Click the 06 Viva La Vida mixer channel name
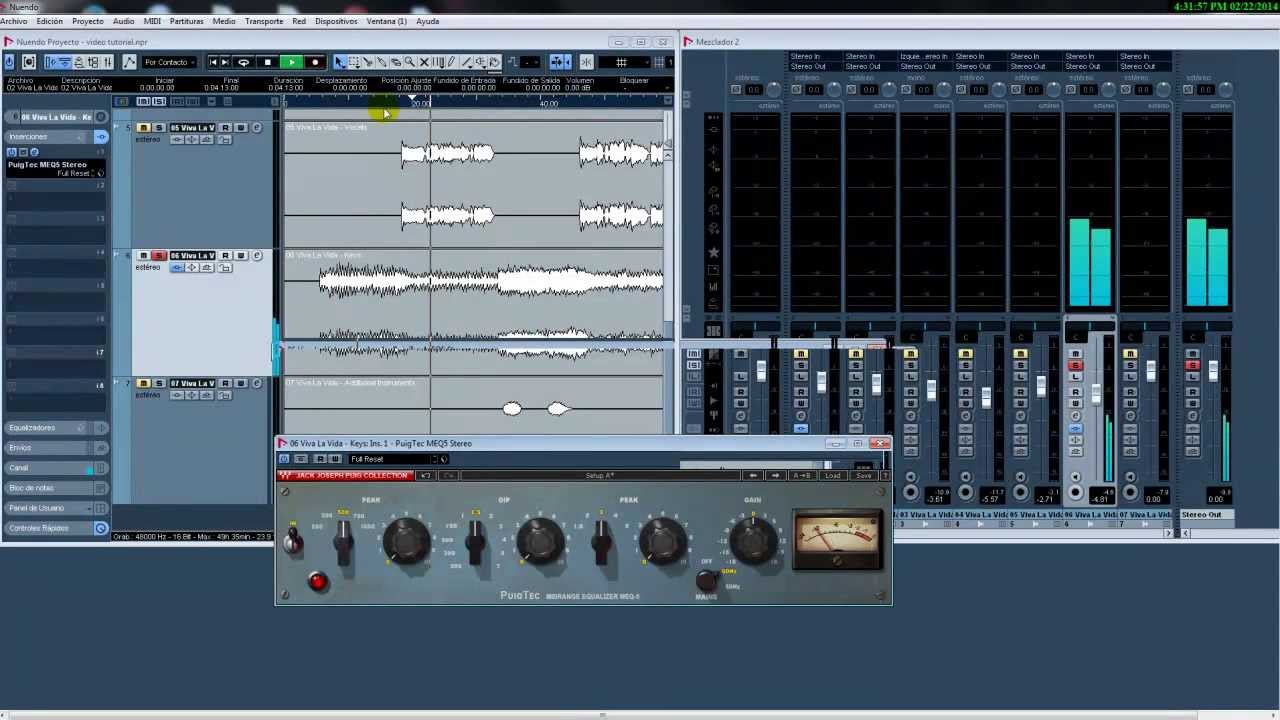This screenshot has width=1280, height=720. point(1089,515)
